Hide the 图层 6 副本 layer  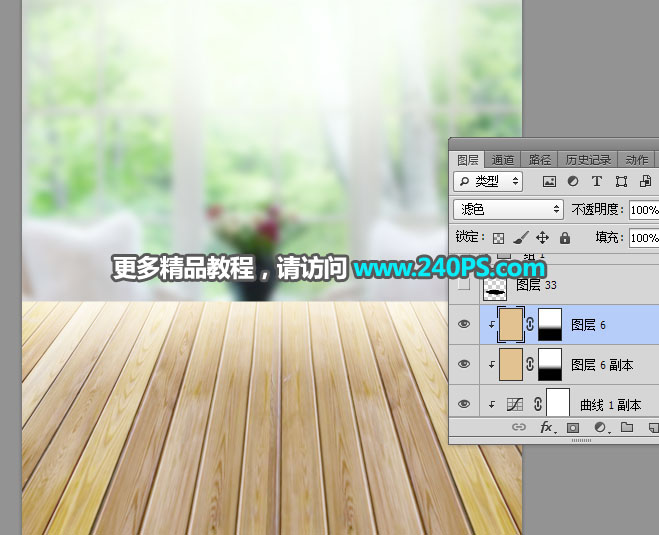(463, 365)
